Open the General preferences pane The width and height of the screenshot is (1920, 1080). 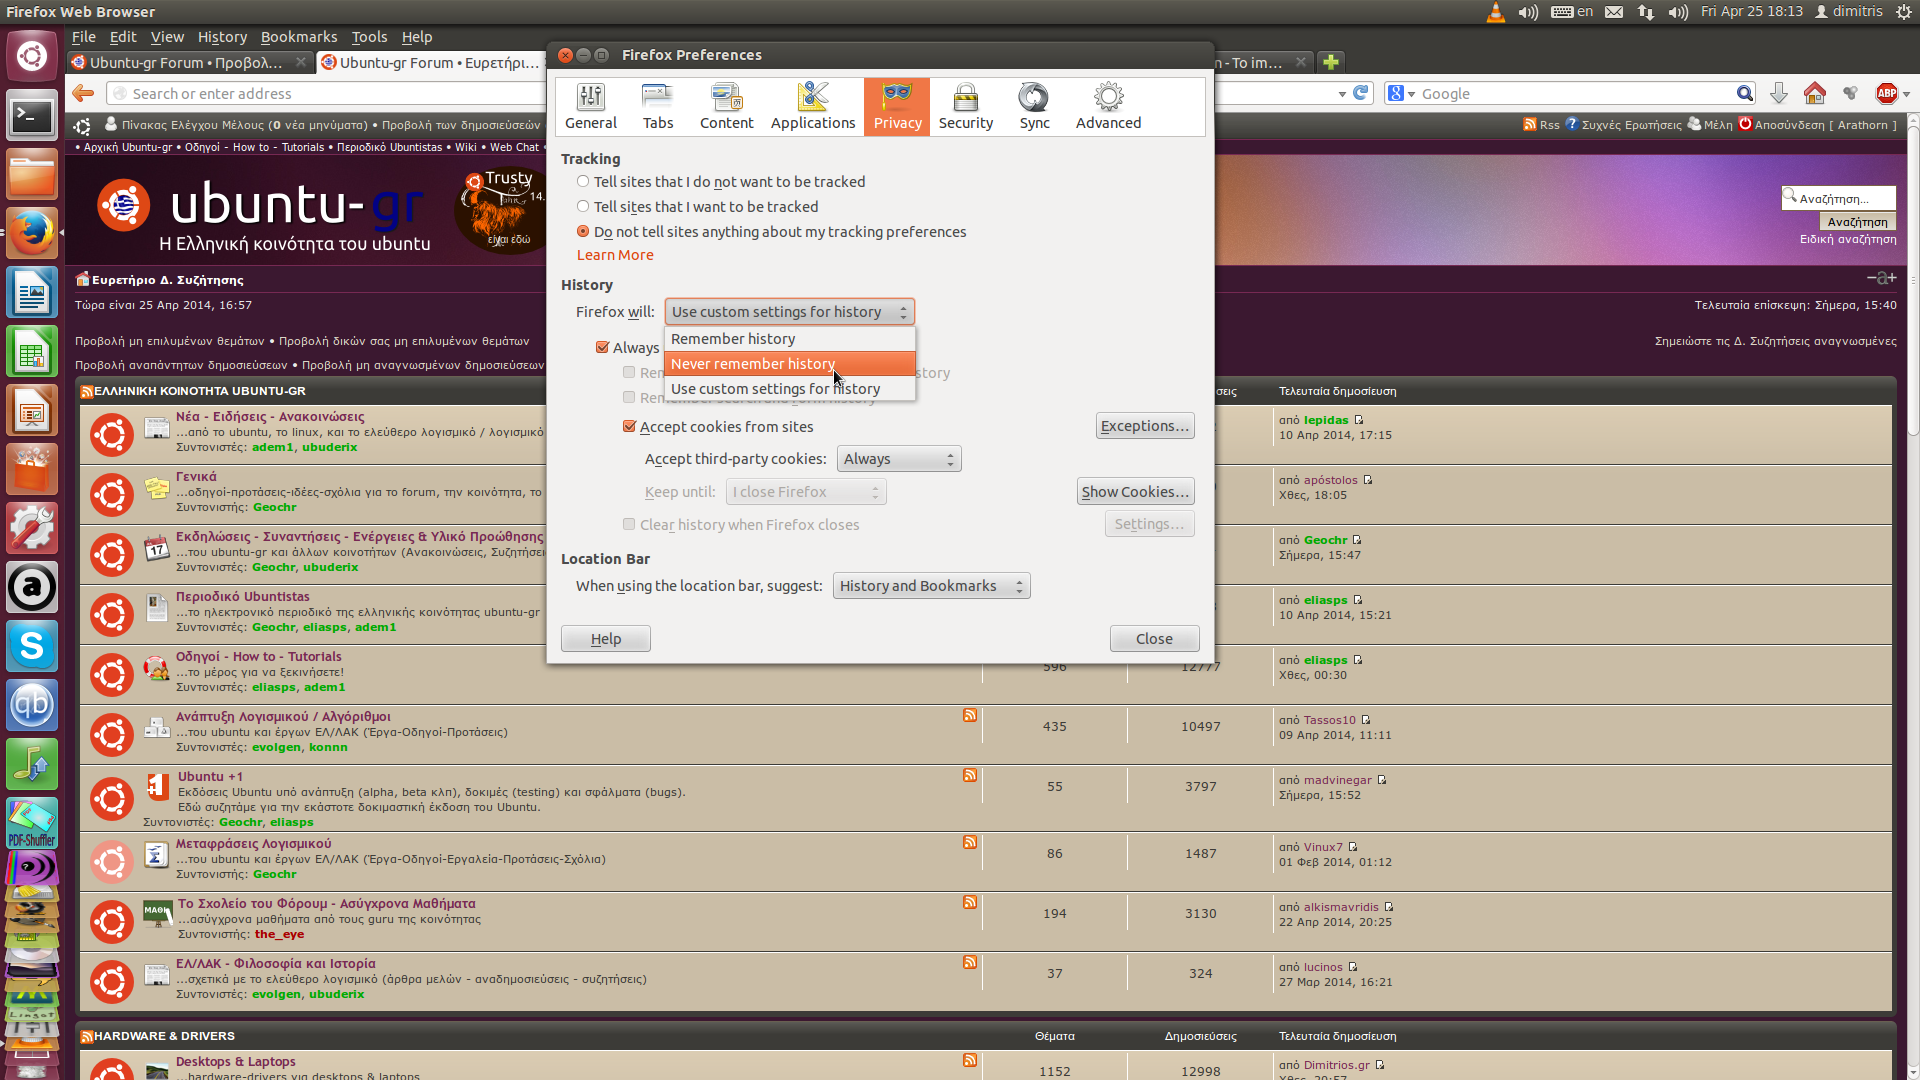pos(591,106)
